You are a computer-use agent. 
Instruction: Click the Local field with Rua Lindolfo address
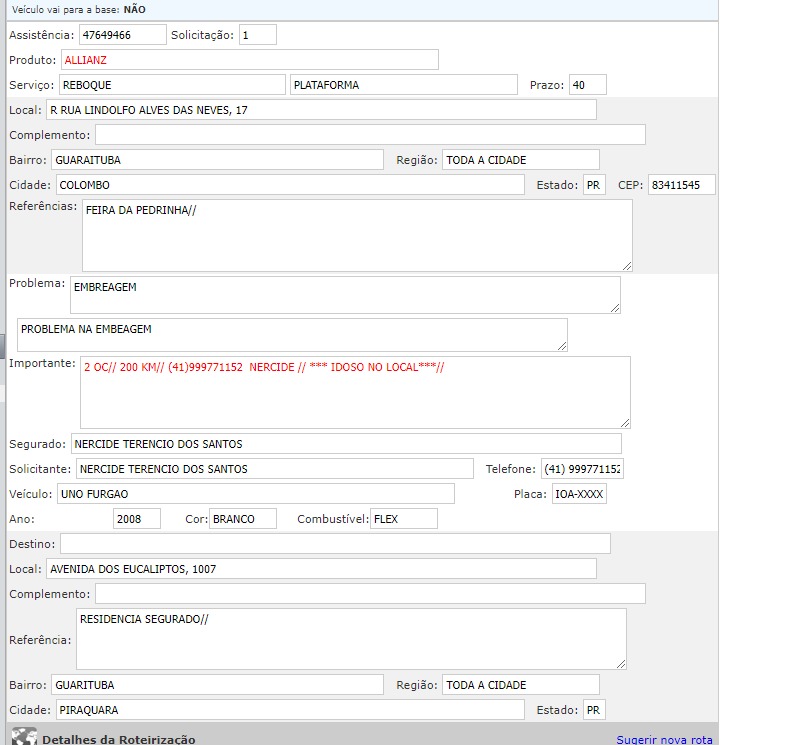(320, 110)
